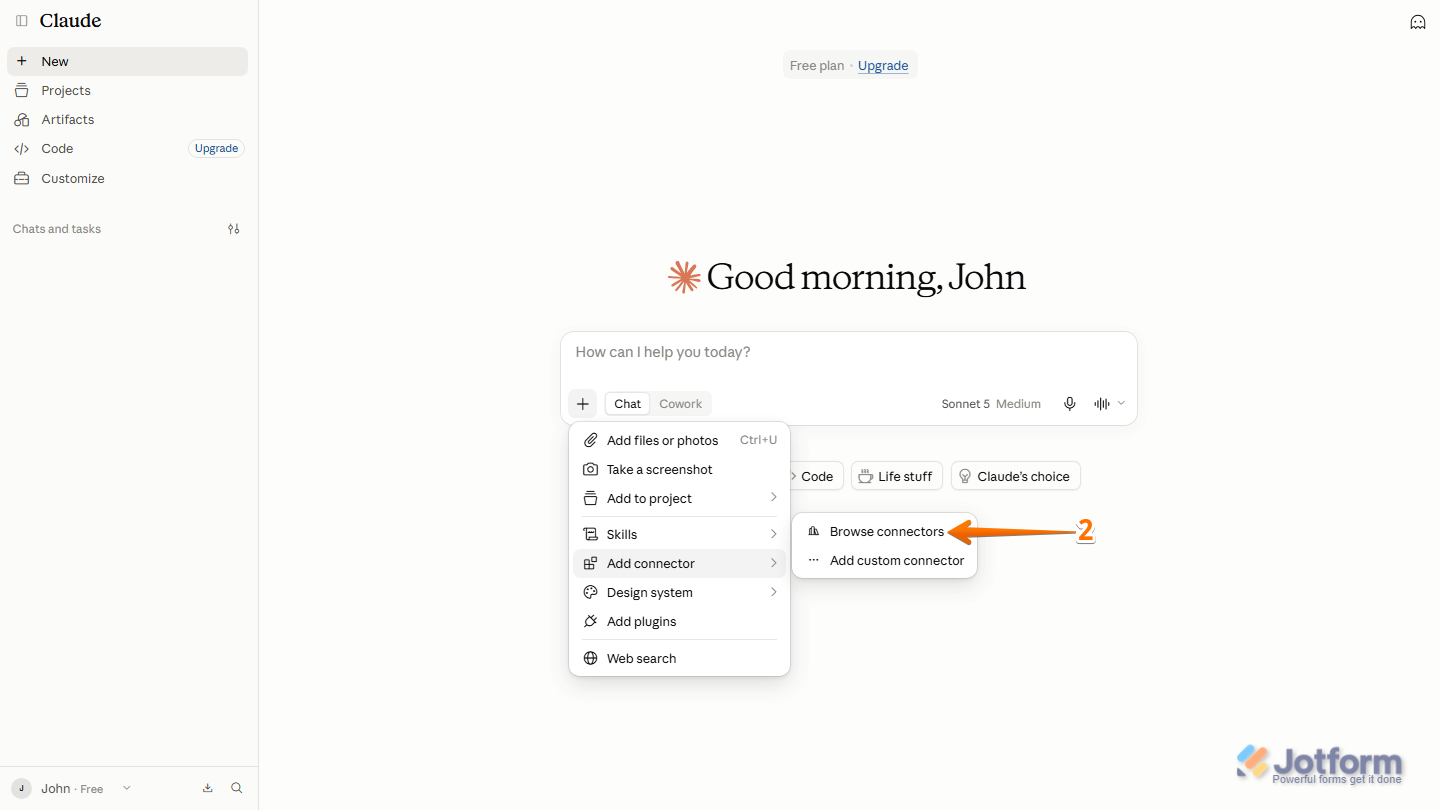1440x810 pixels.
Task: Switch to Cowork mode
Action: click(681, 404)
